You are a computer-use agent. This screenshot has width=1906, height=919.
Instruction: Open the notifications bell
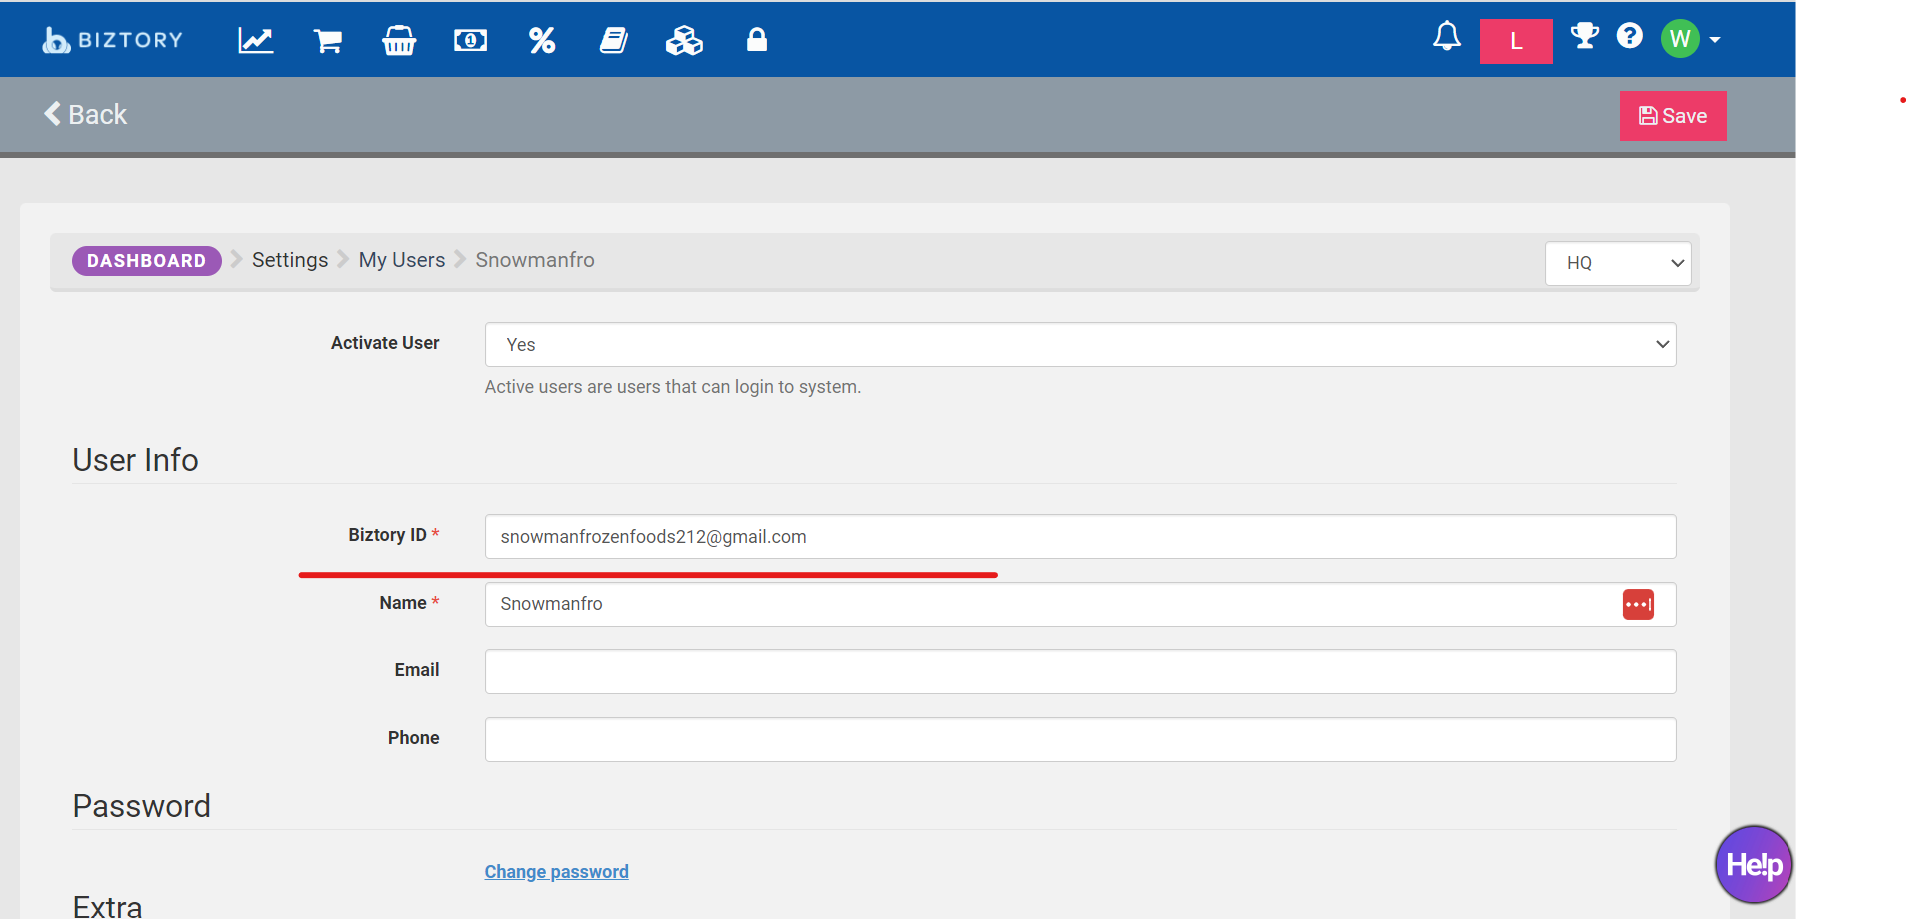[x=1447, y=37]
